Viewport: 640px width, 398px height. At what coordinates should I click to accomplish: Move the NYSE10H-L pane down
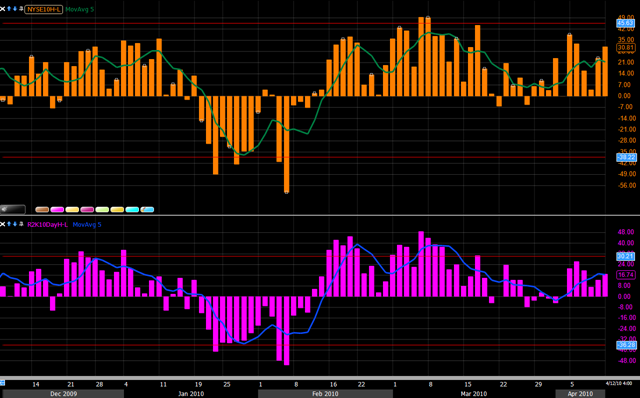point(15,9)
